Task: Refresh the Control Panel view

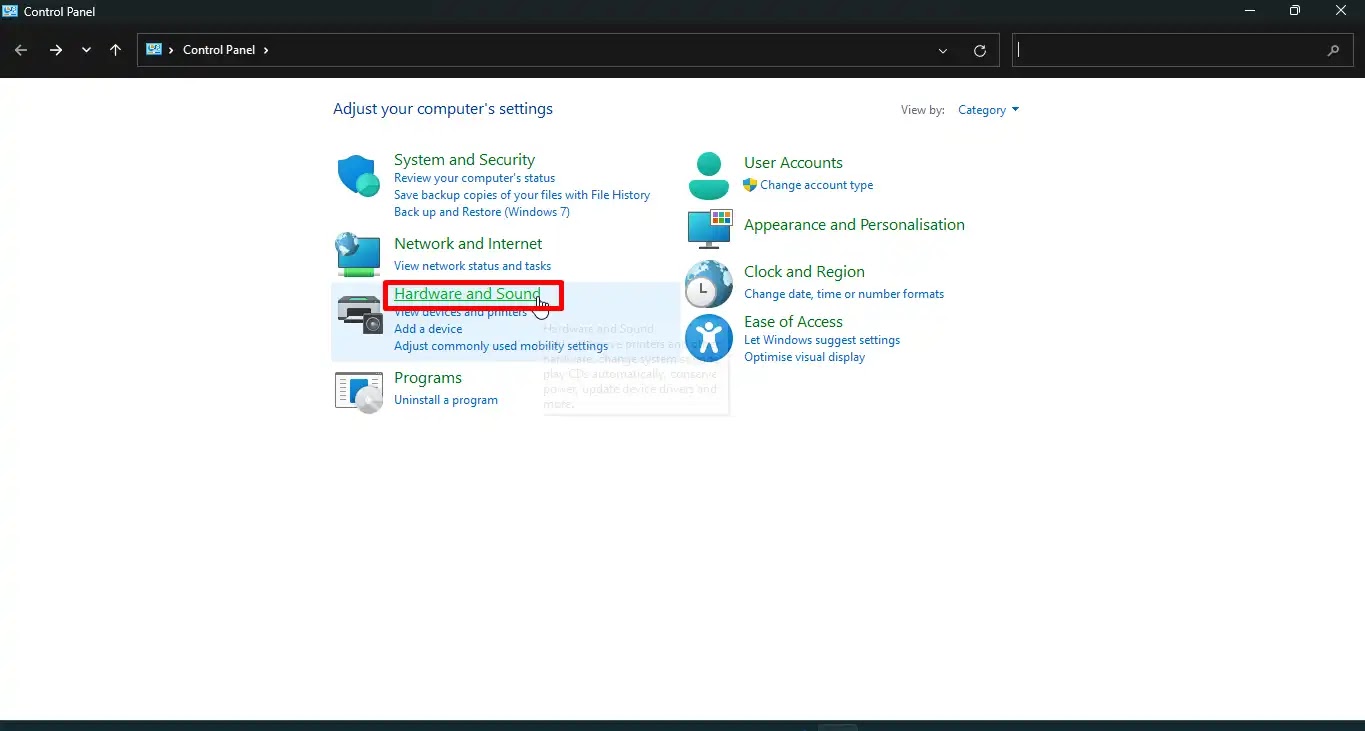Action: [x=980, y=50]
